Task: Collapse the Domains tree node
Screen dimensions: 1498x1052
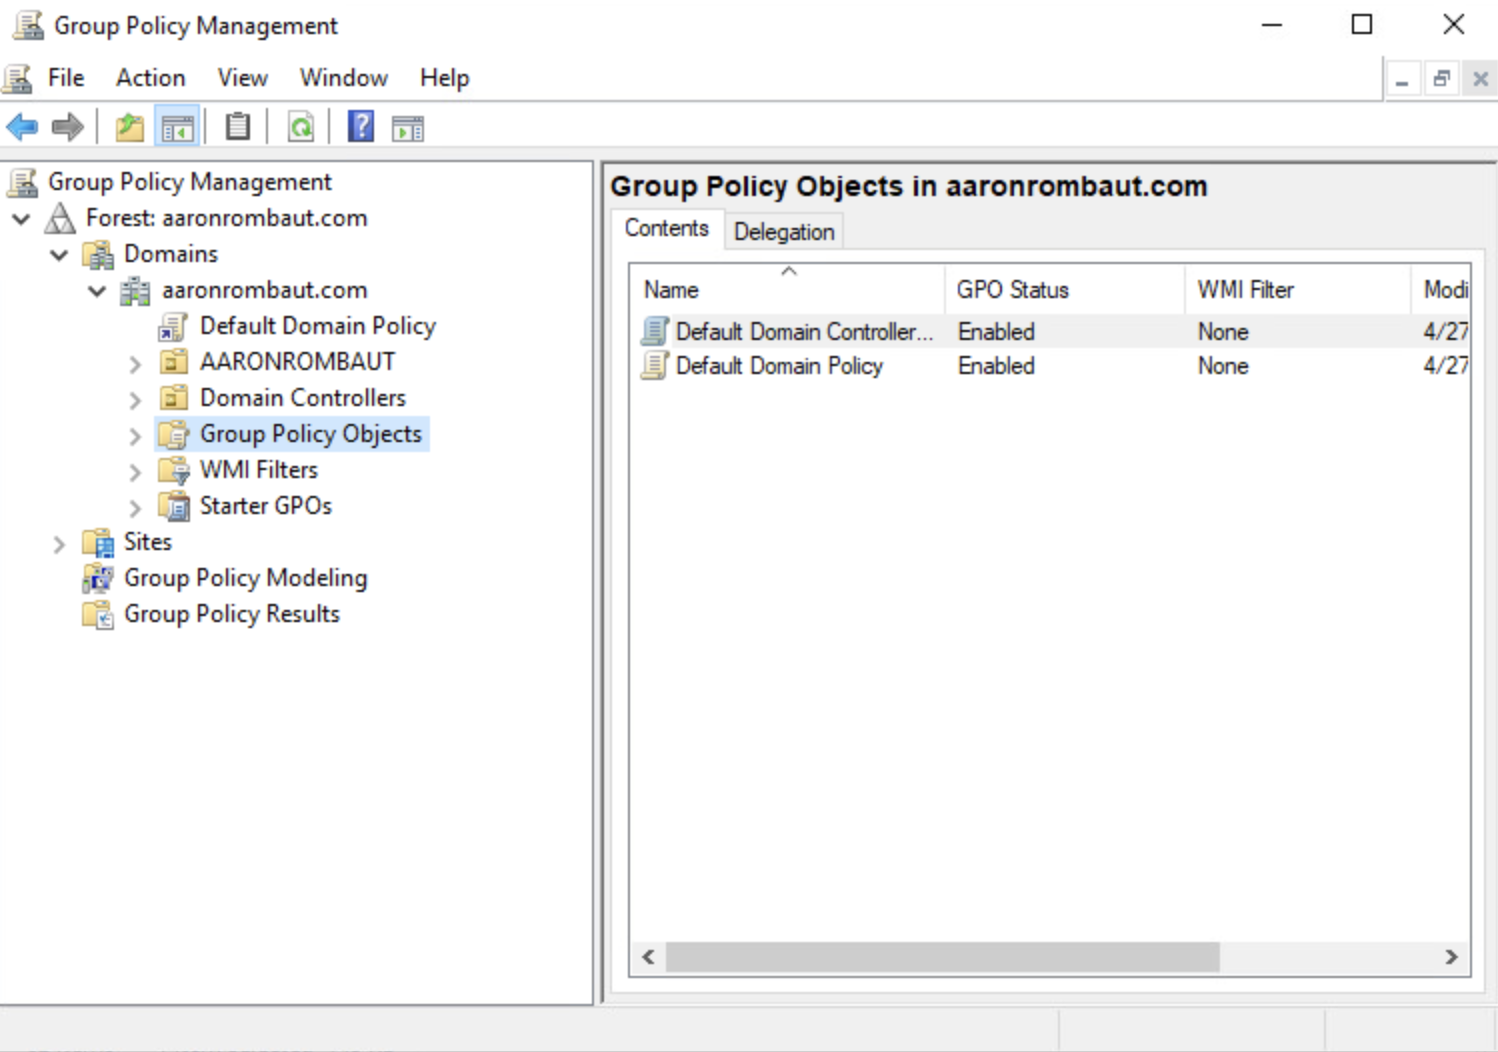Action: [57, 254]
